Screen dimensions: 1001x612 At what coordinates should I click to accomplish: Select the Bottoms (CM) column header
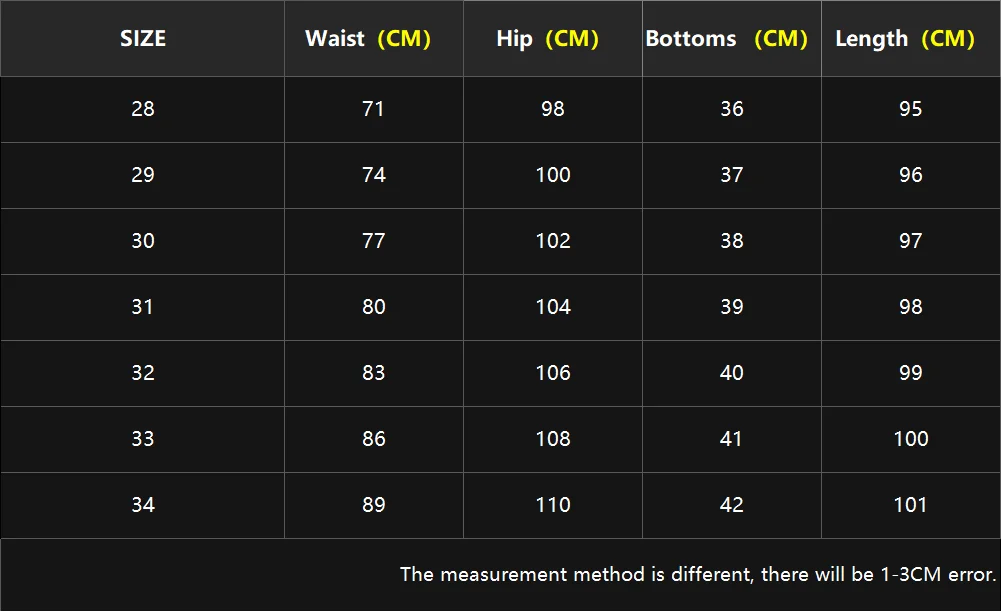pos(726,39)
